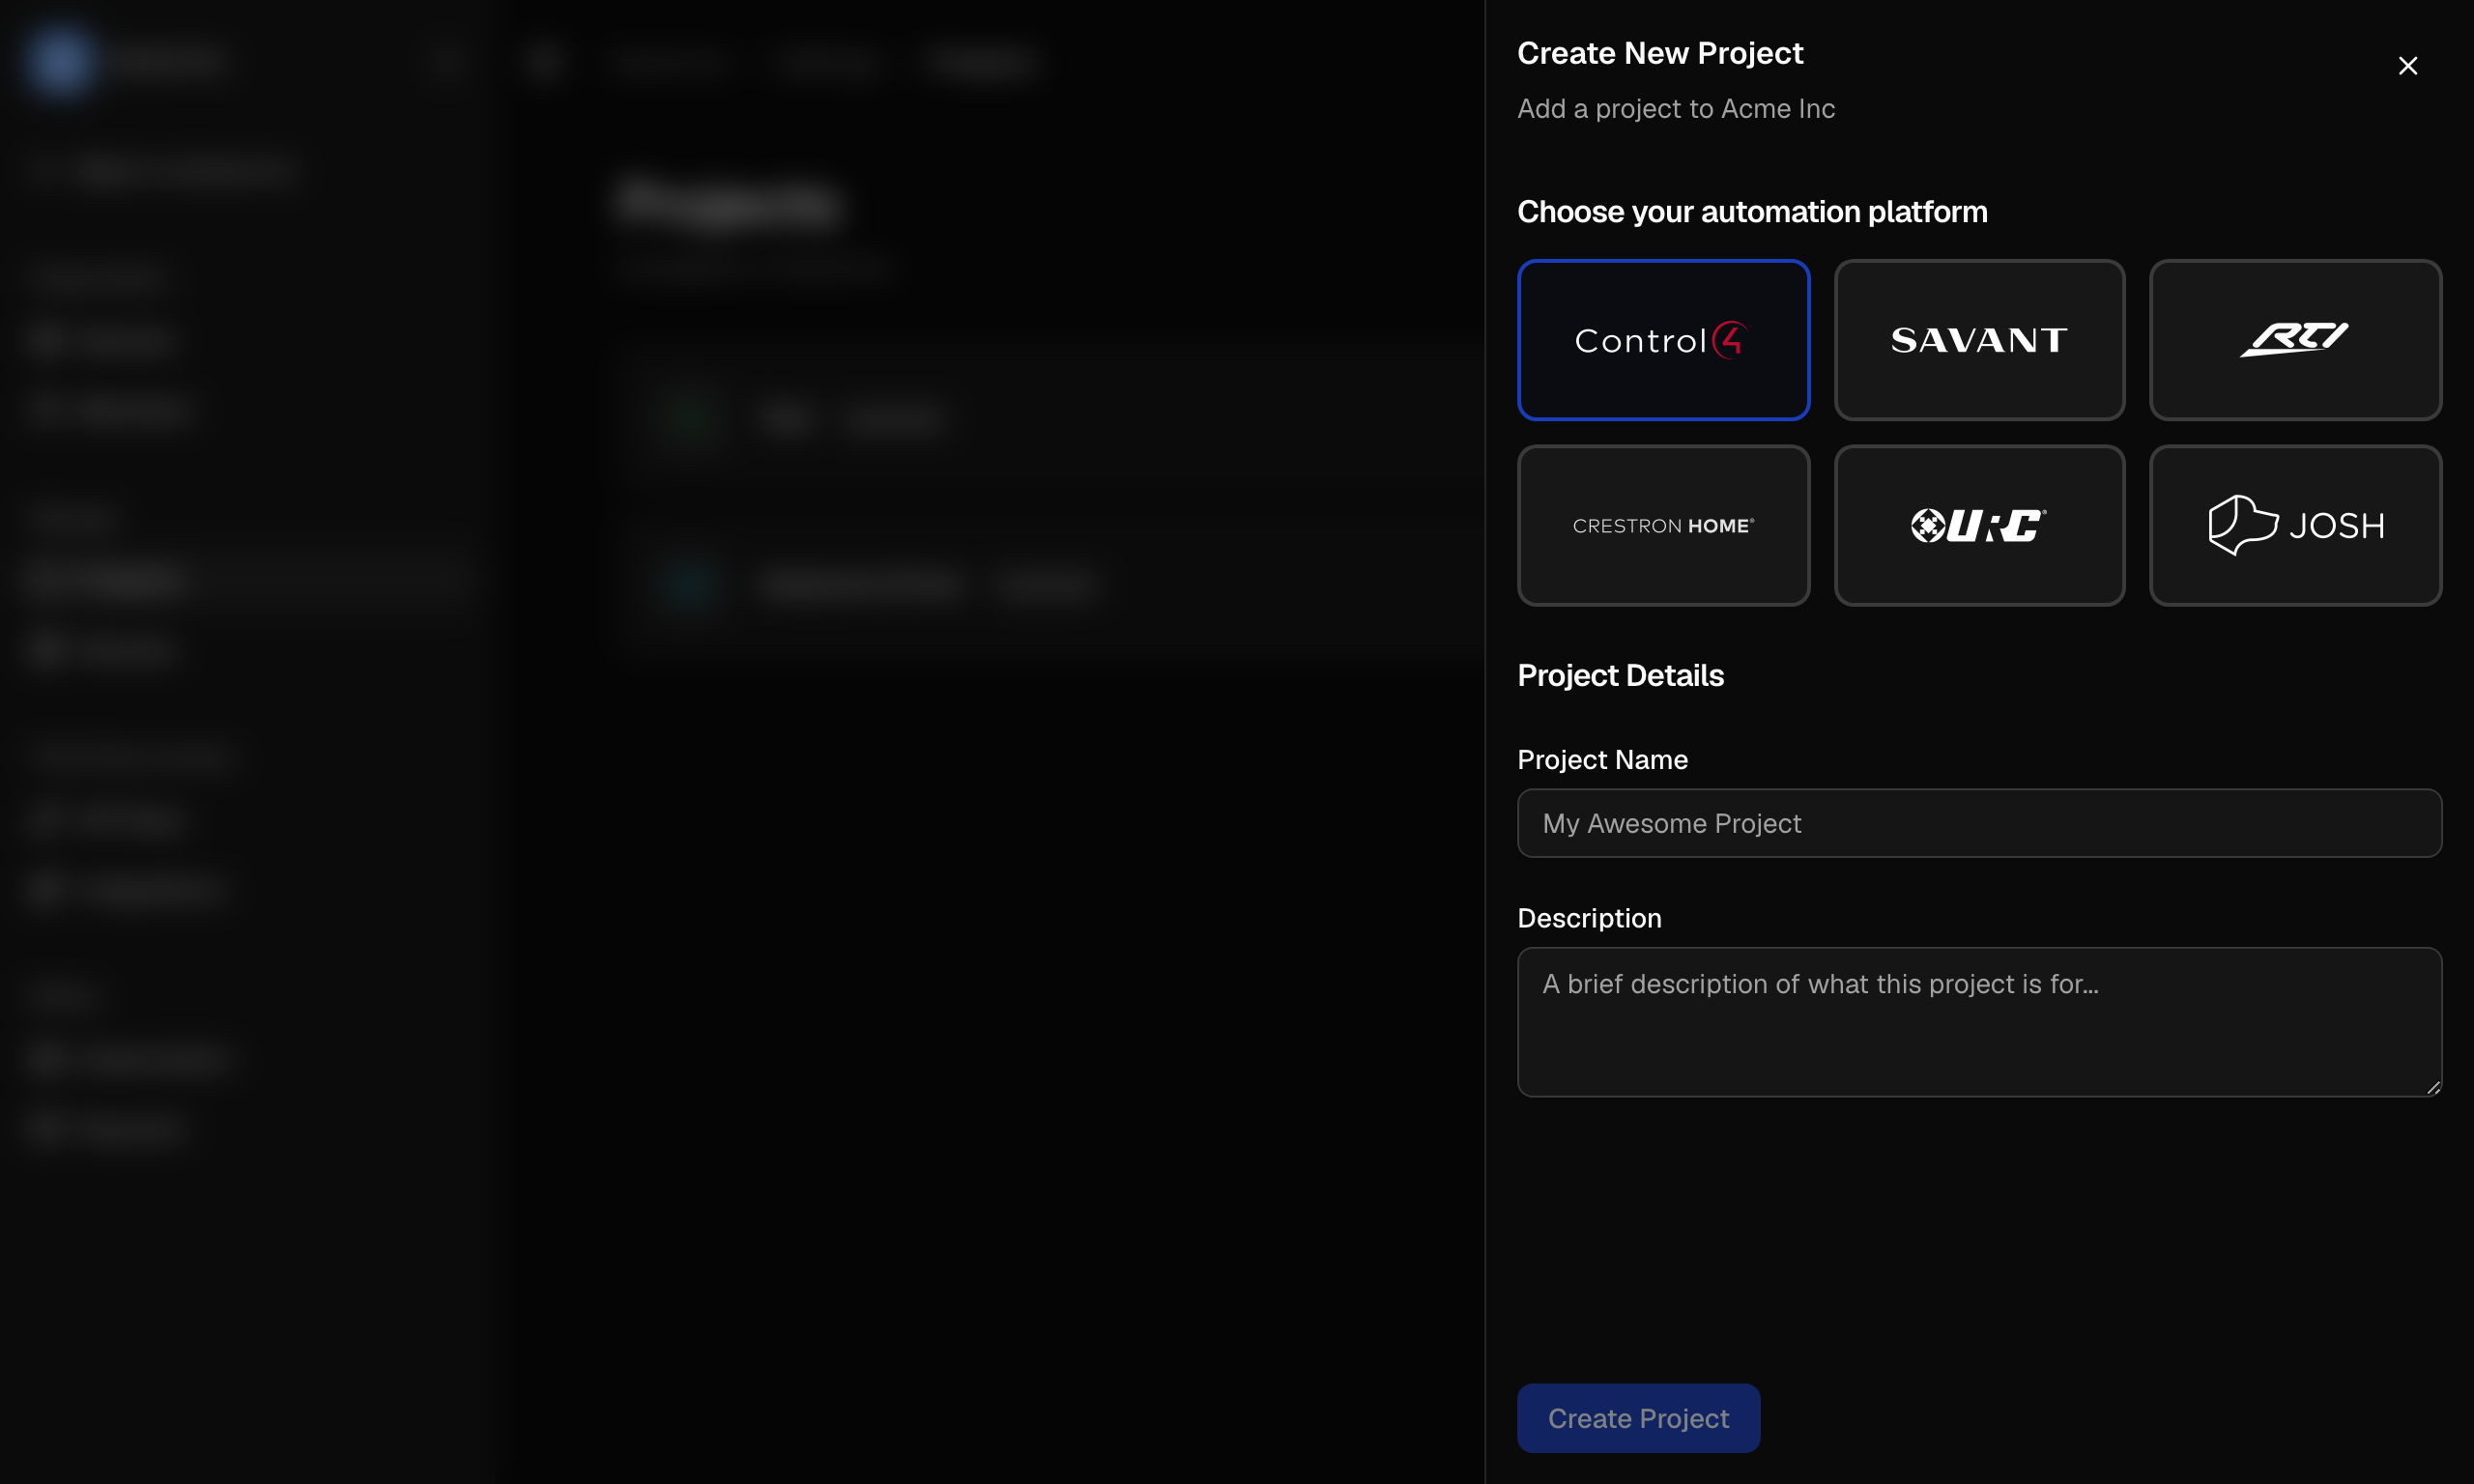Select the Control4 platform card
This screenshot has height=1484, width=2474.
[1663, 340]
